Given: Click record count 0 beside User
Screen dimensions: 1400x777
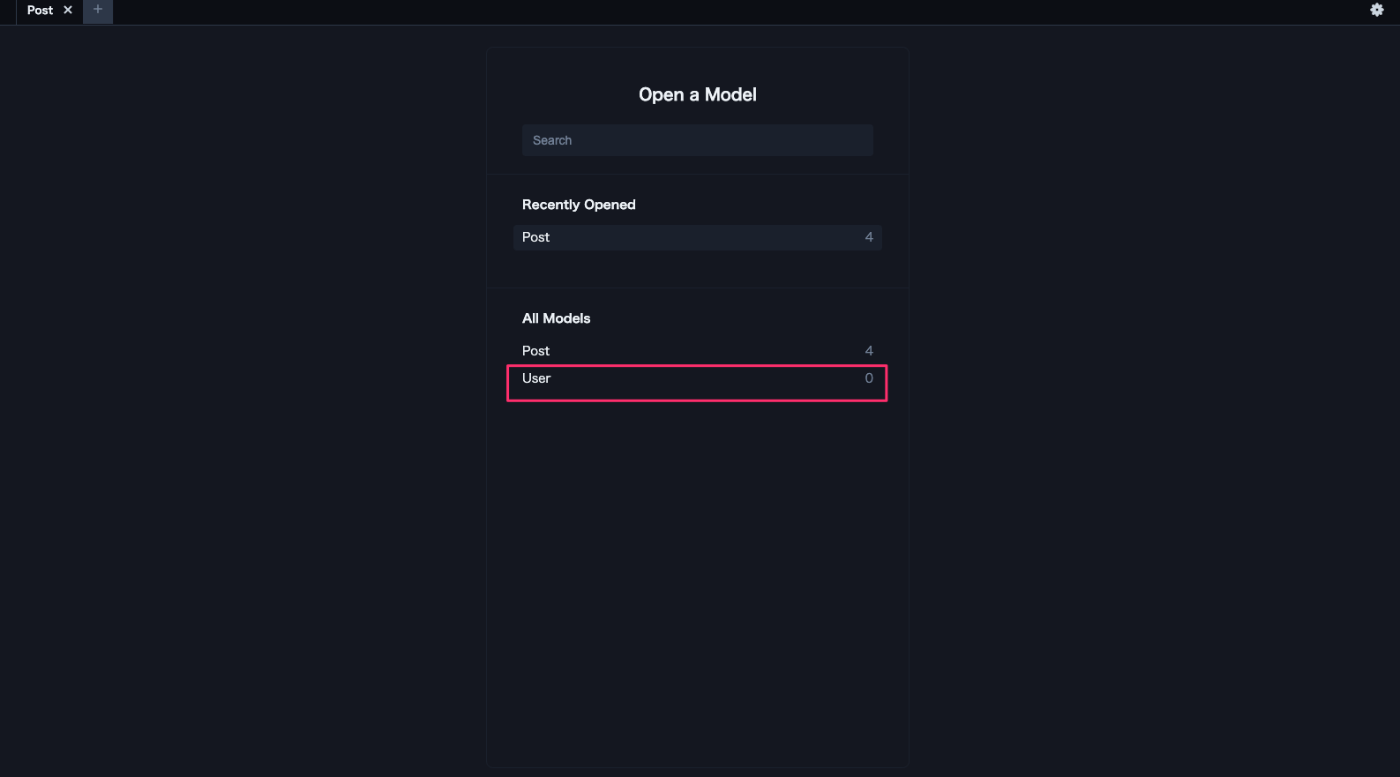Looking at the screenshot, I should point(869,378).
